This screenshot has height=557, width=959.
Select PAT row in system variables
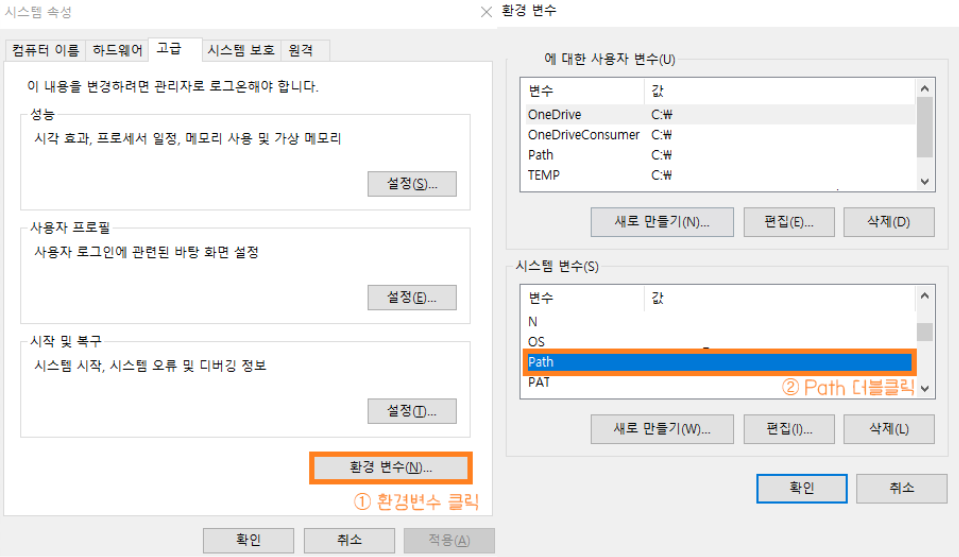tap(719, 383)
